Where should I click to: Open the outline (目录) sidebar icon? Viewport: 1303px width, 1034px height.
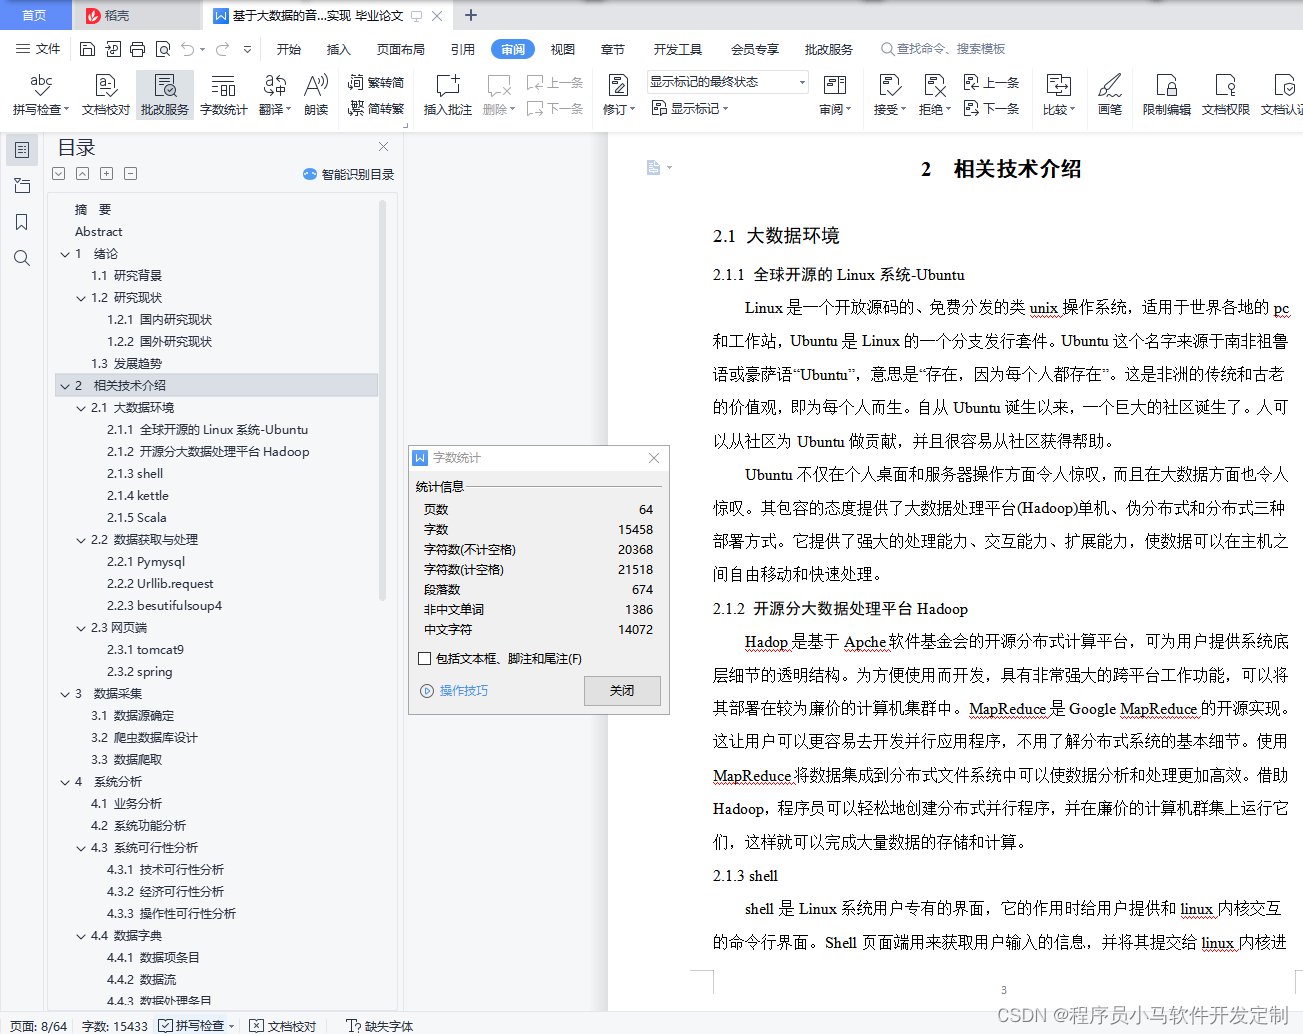22,150
